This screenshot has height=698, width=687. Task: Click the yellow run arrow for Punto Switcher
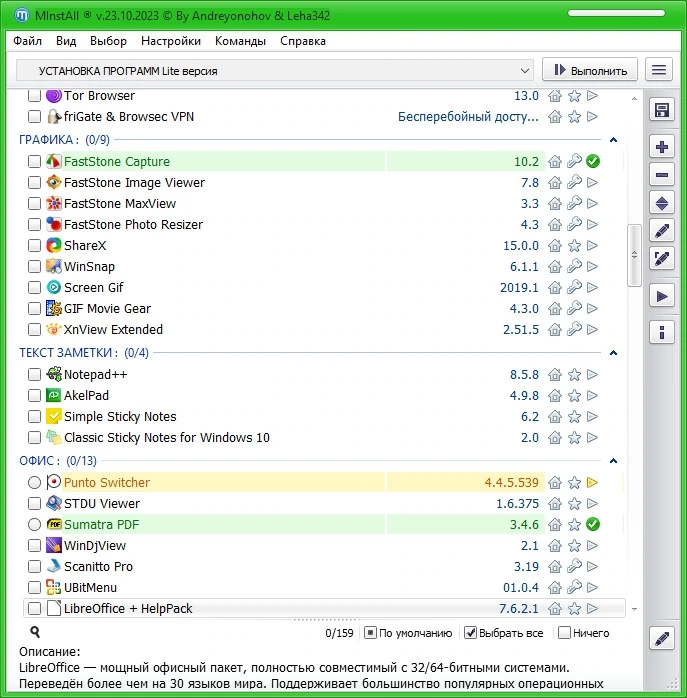pos(593,483)
